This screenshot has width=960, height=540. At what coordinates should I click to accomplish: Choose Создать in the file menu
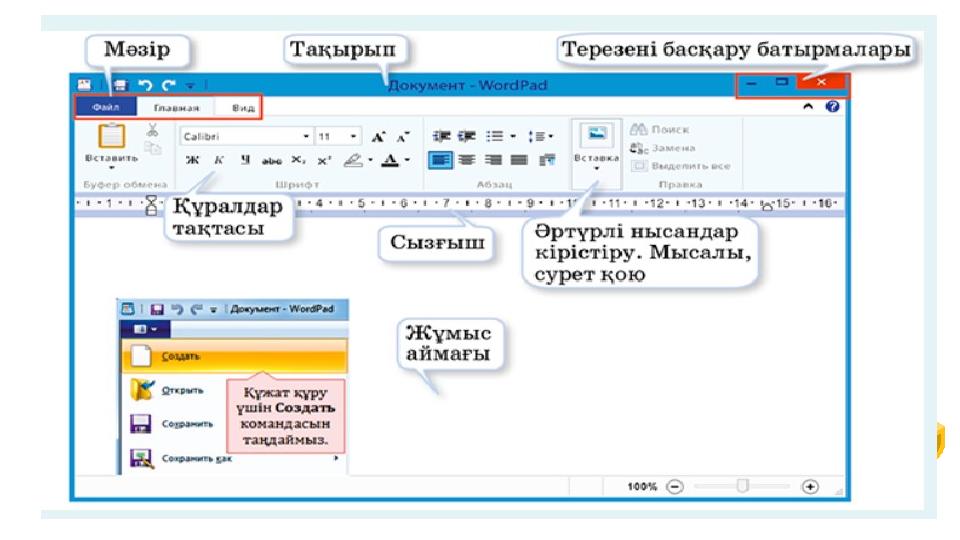coord(234,356)
